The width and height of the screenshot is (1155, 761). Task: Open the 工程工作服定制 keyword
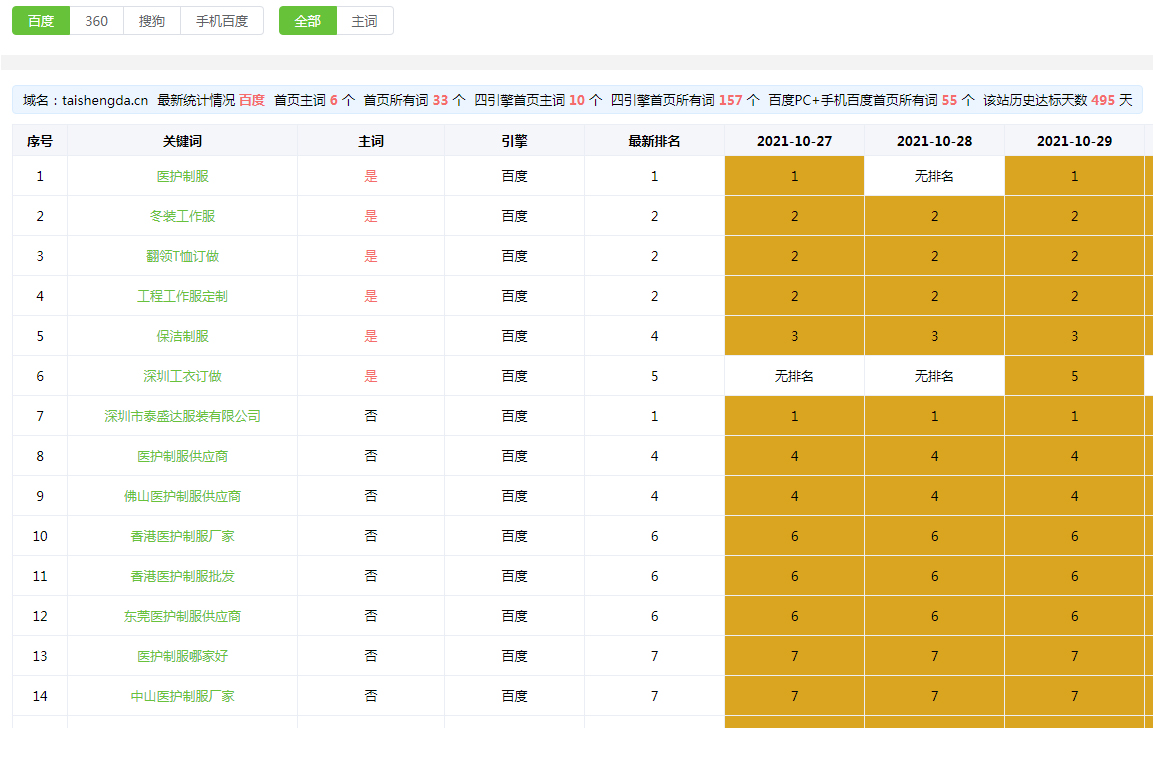tap(182, 296)
